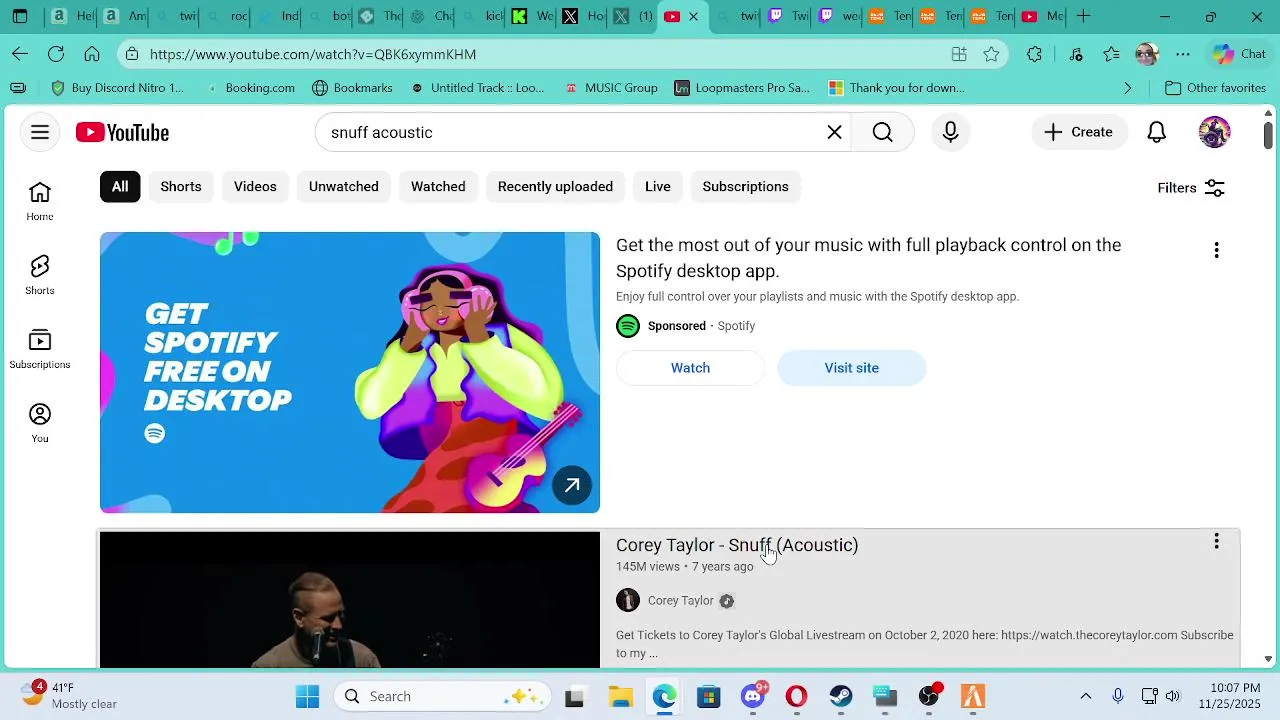Click the Spotify advertiser logo

click(x=628, y=326)
